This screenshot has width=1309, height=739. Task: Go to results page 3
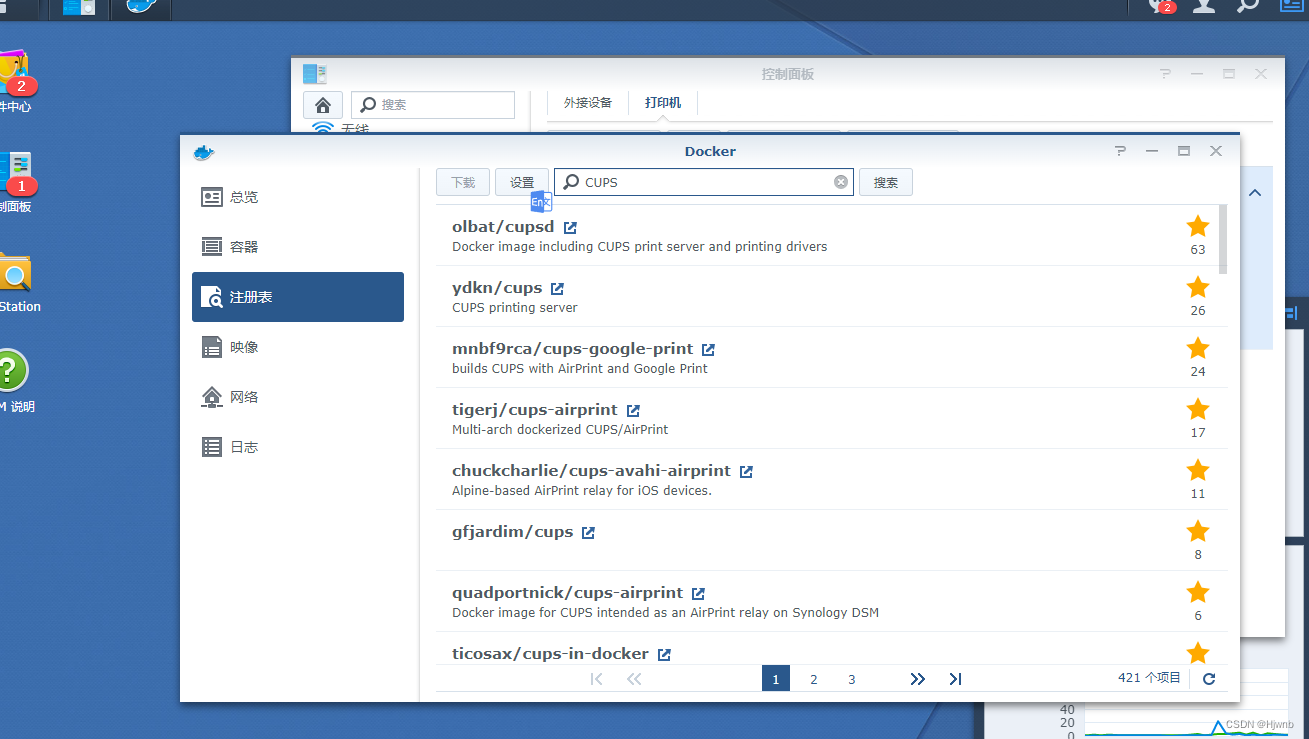pos(852,679)
